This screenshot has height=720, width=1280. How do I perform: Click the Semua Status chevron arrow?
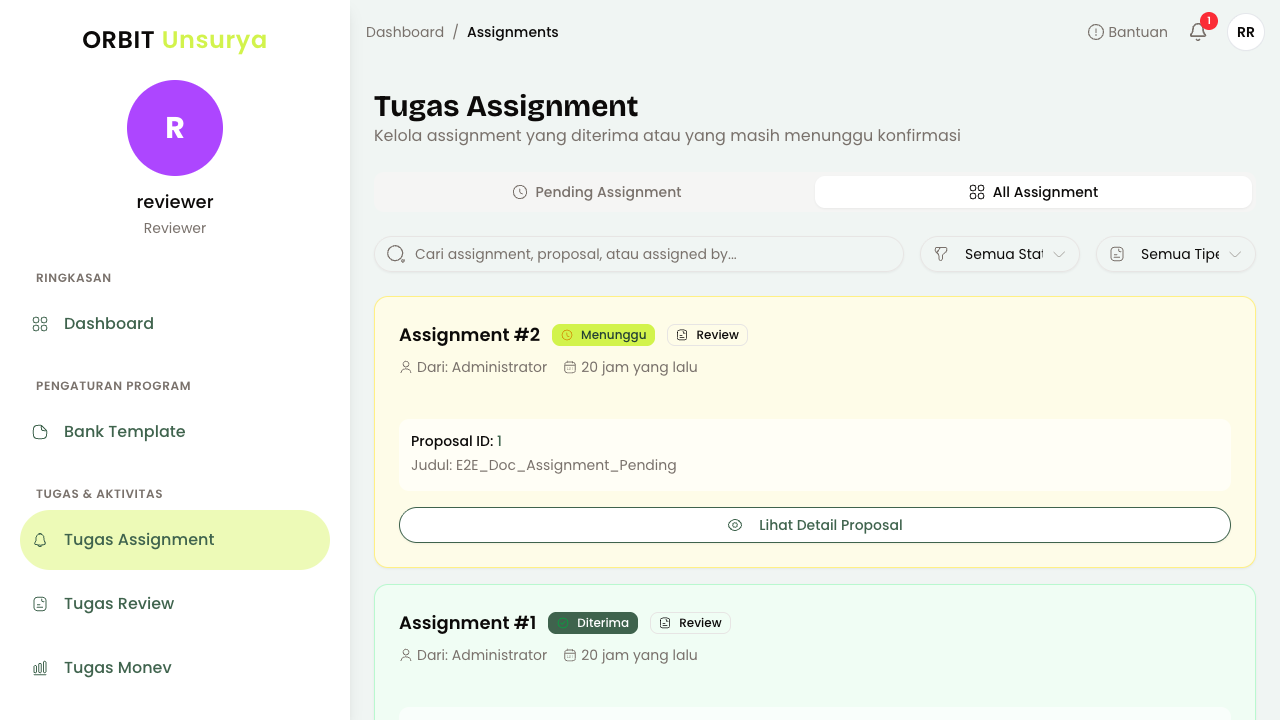[x=1059, y=254]
